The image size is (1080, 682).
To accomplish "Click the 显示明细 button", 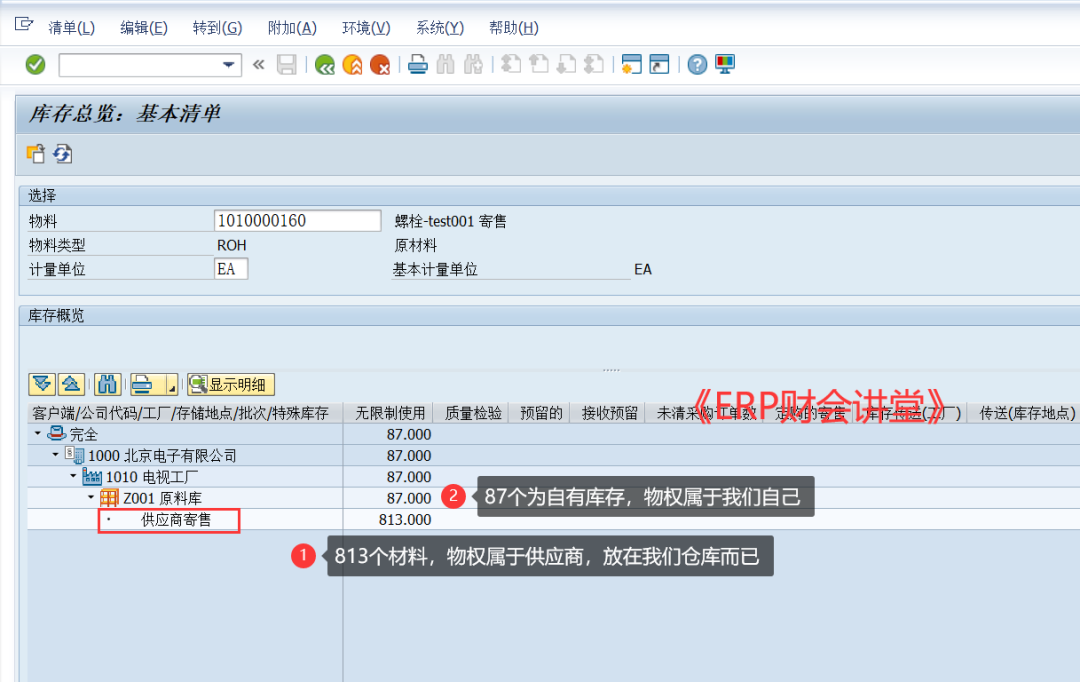I will tap(231, 385).
